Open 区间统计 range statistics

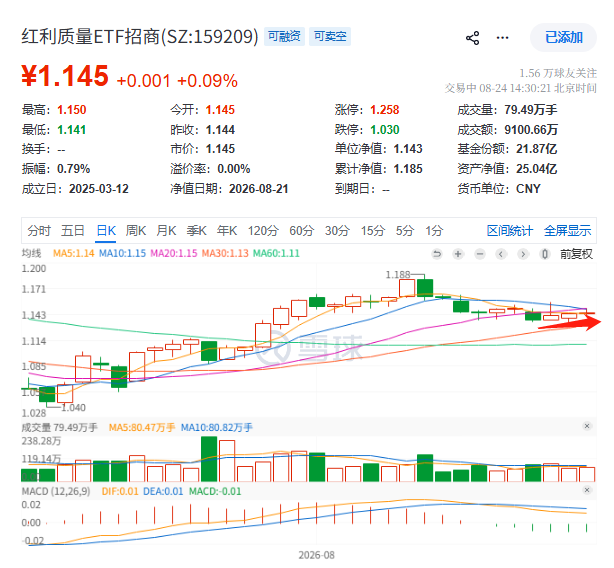(x=509, y=231)
